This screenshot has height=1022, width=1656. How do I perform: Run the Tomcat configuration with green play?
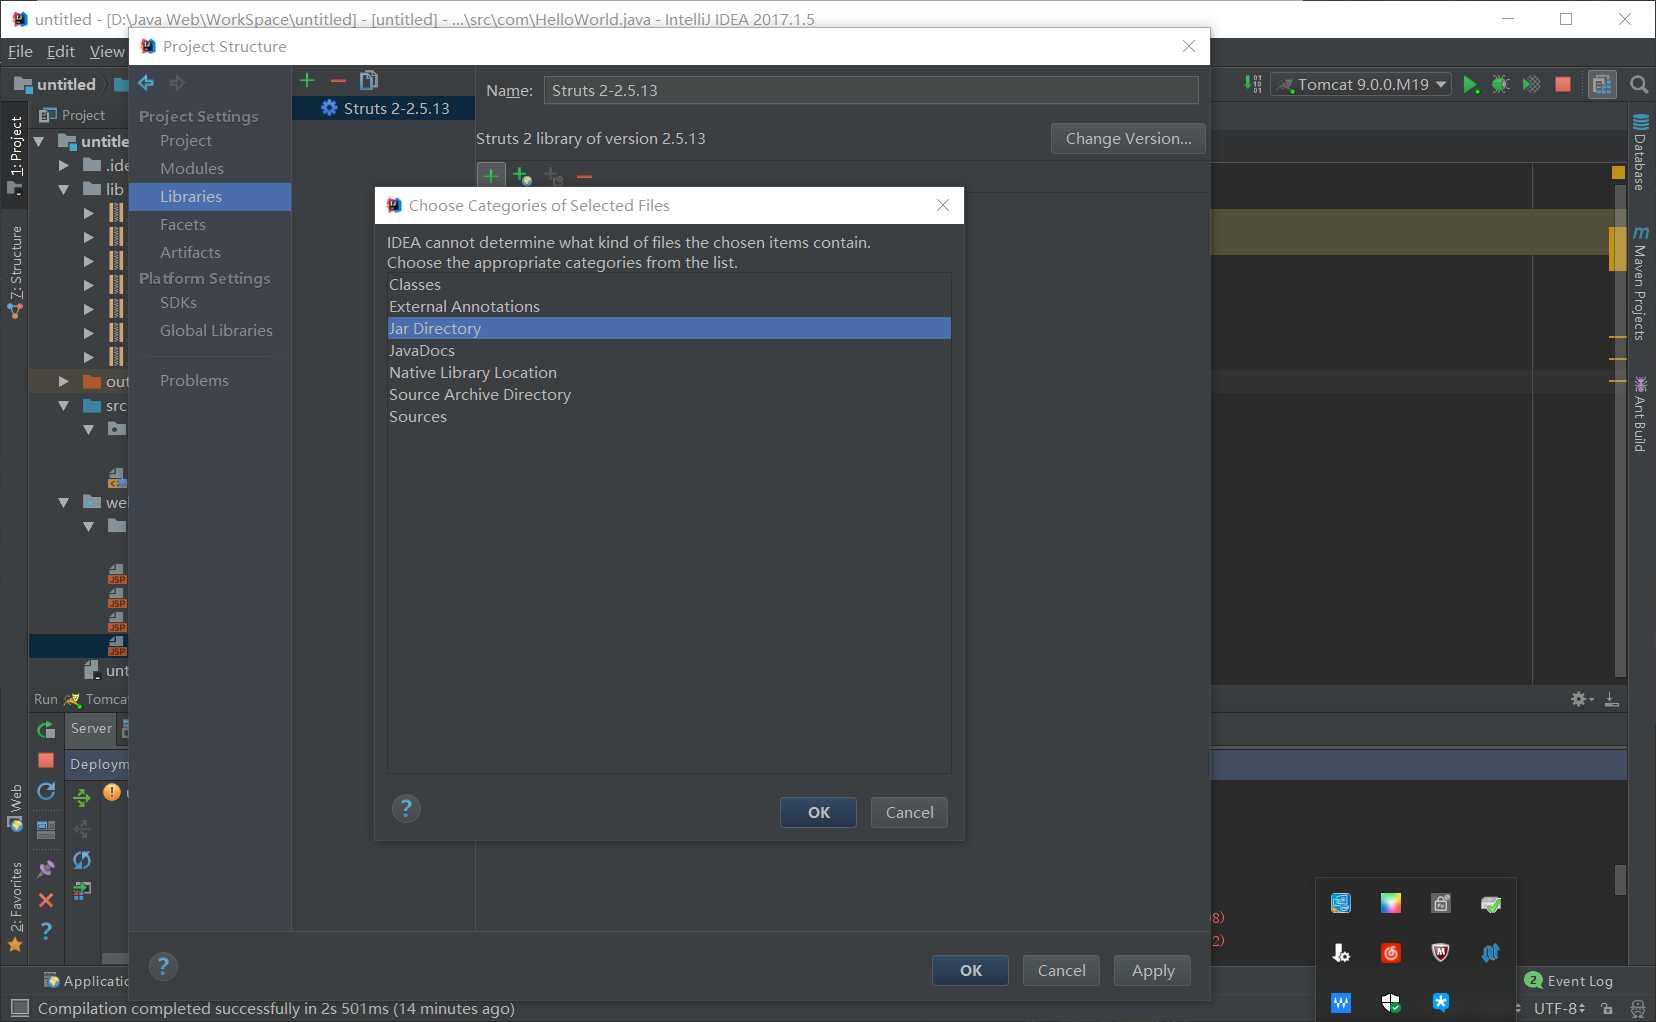[x=1470, y=85]
